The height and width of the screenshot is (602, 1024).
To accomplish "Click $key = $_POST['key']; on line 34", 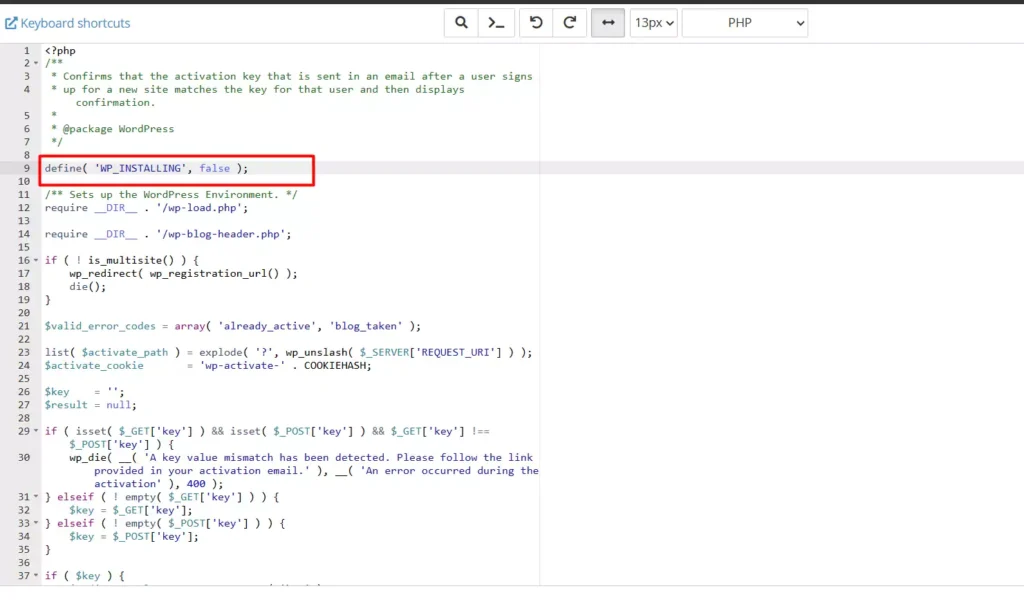I will click(x=134, y=537).
